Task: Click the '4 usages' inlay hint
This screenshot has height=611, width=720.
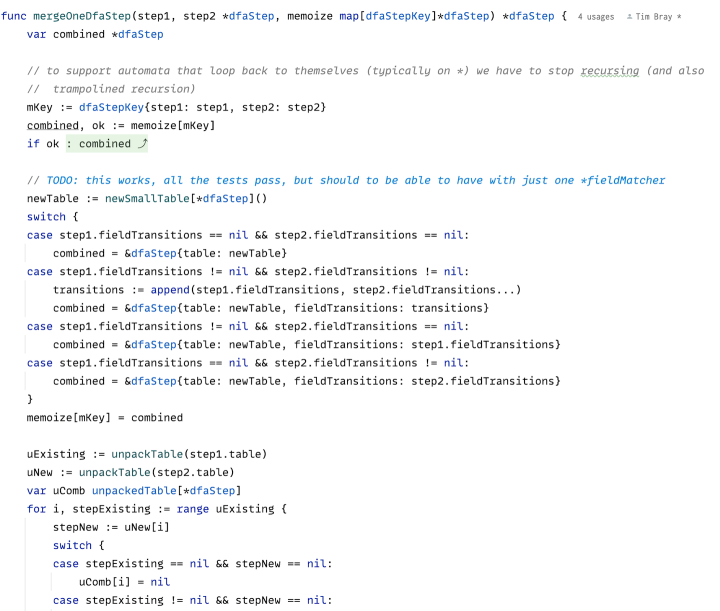Action: coord(596,17)
